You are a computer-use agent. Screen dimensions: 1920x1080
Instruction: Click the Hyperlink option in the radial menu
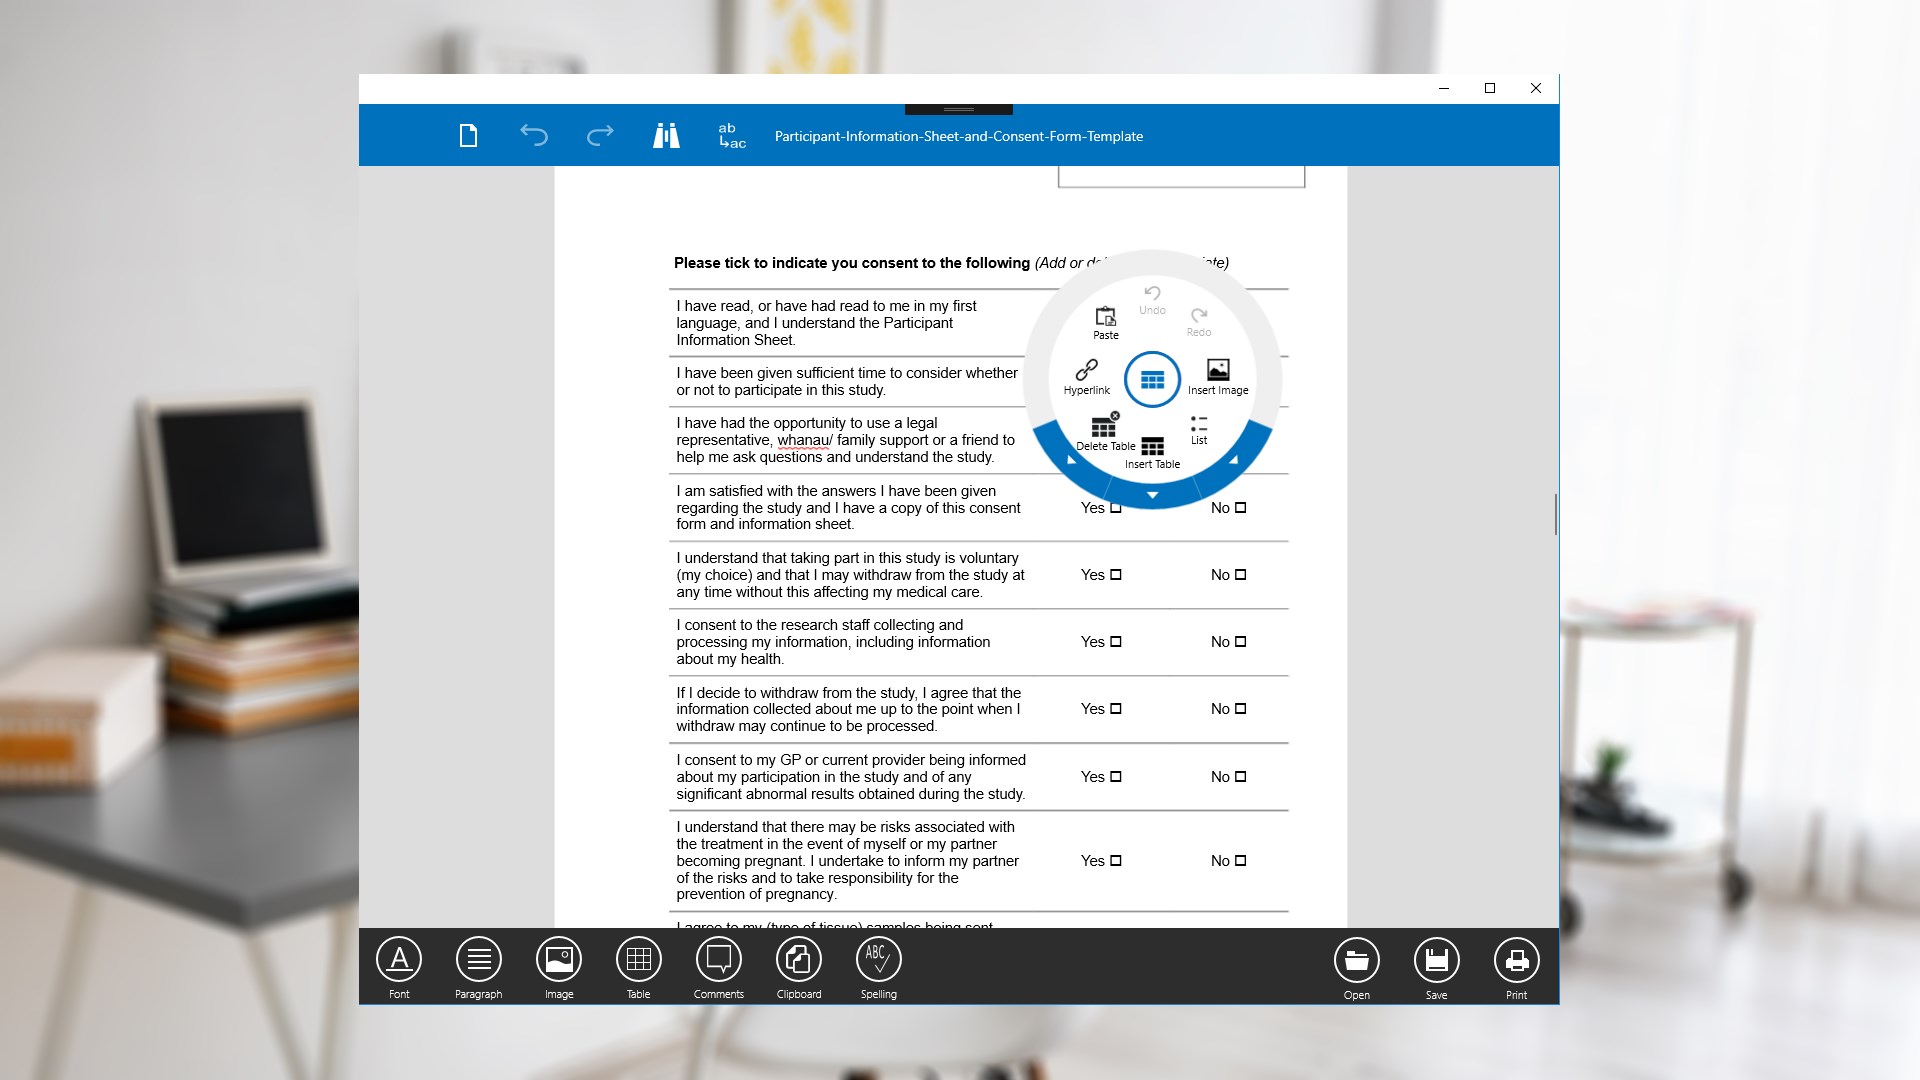(1087, 377)
